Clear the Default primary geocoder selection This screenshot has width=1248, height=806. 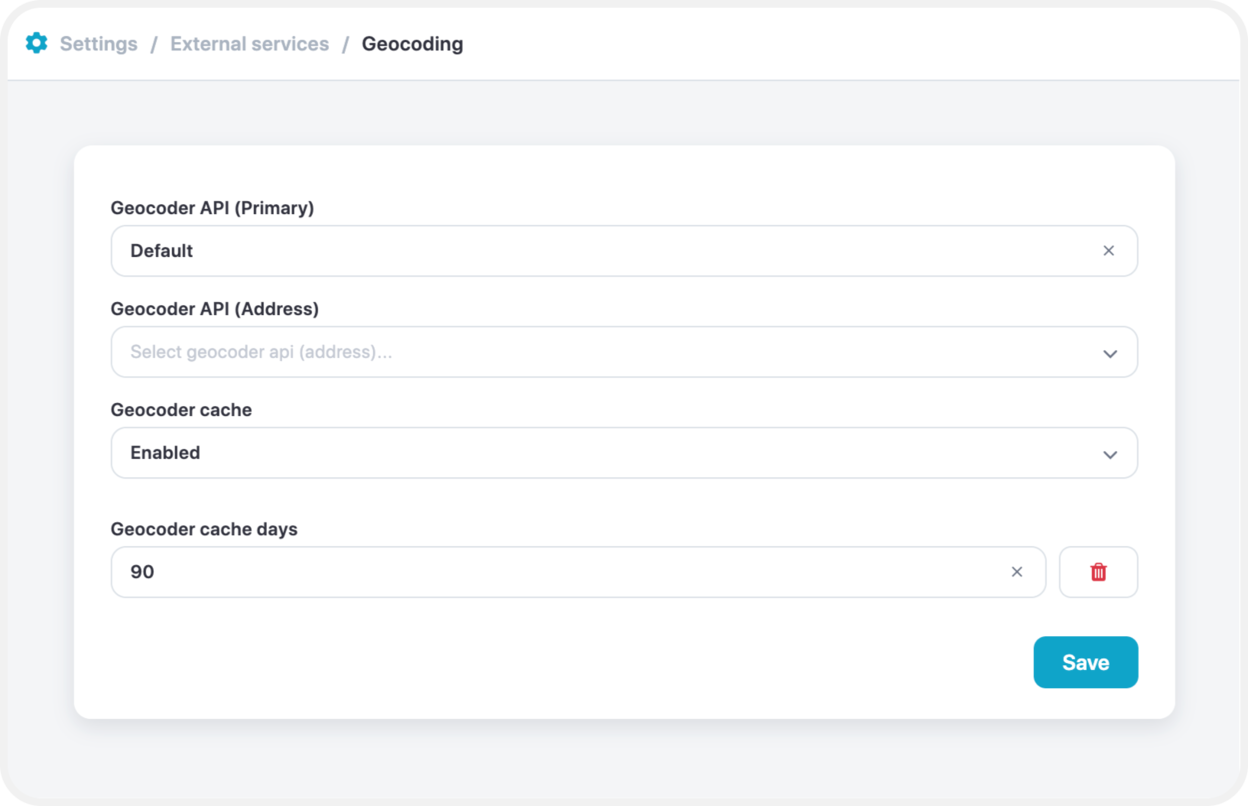tap(1108, 251)
